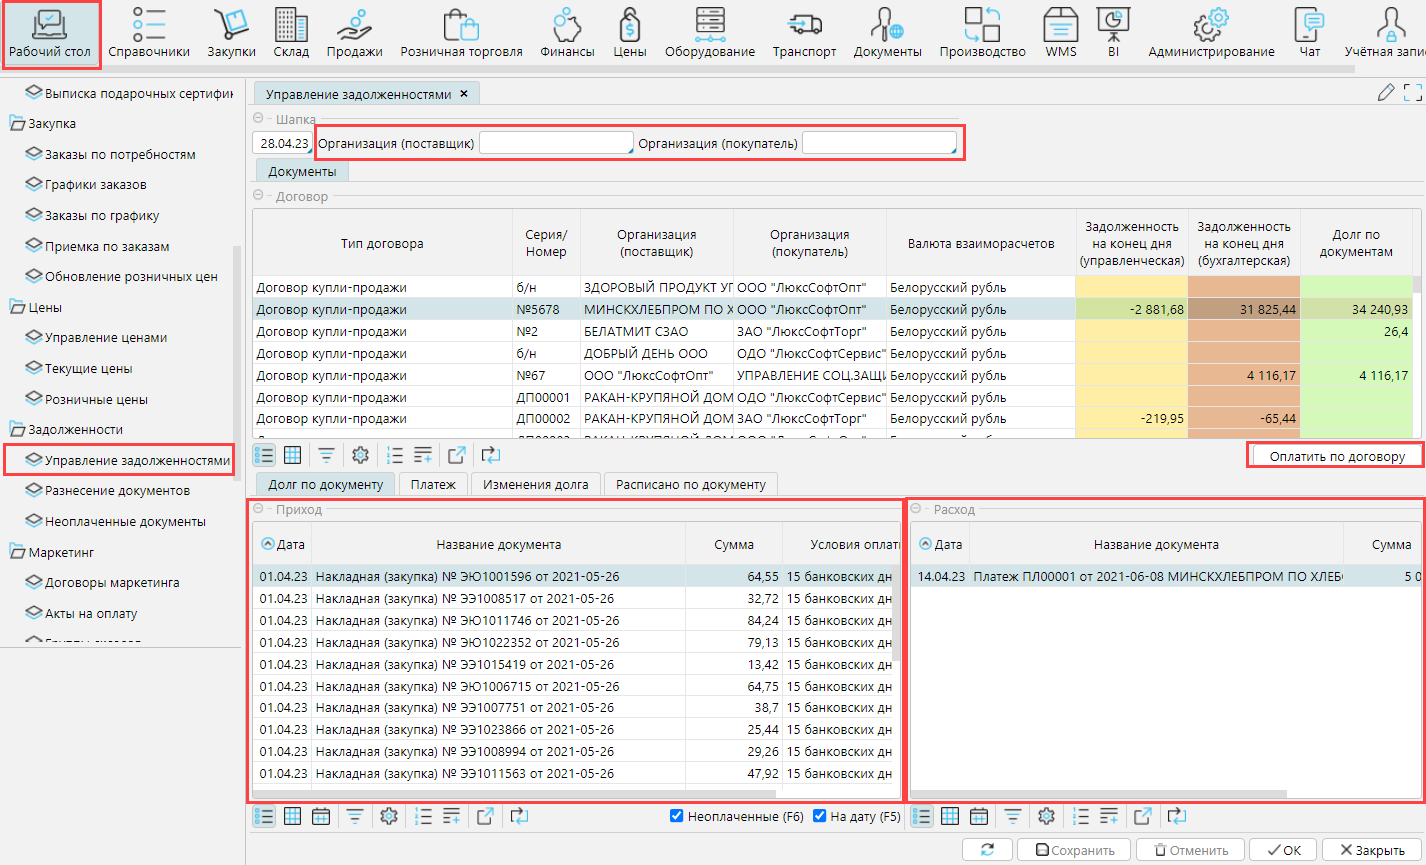
Task: Switch Договор table to grid view
Action: tap(292, 456)
